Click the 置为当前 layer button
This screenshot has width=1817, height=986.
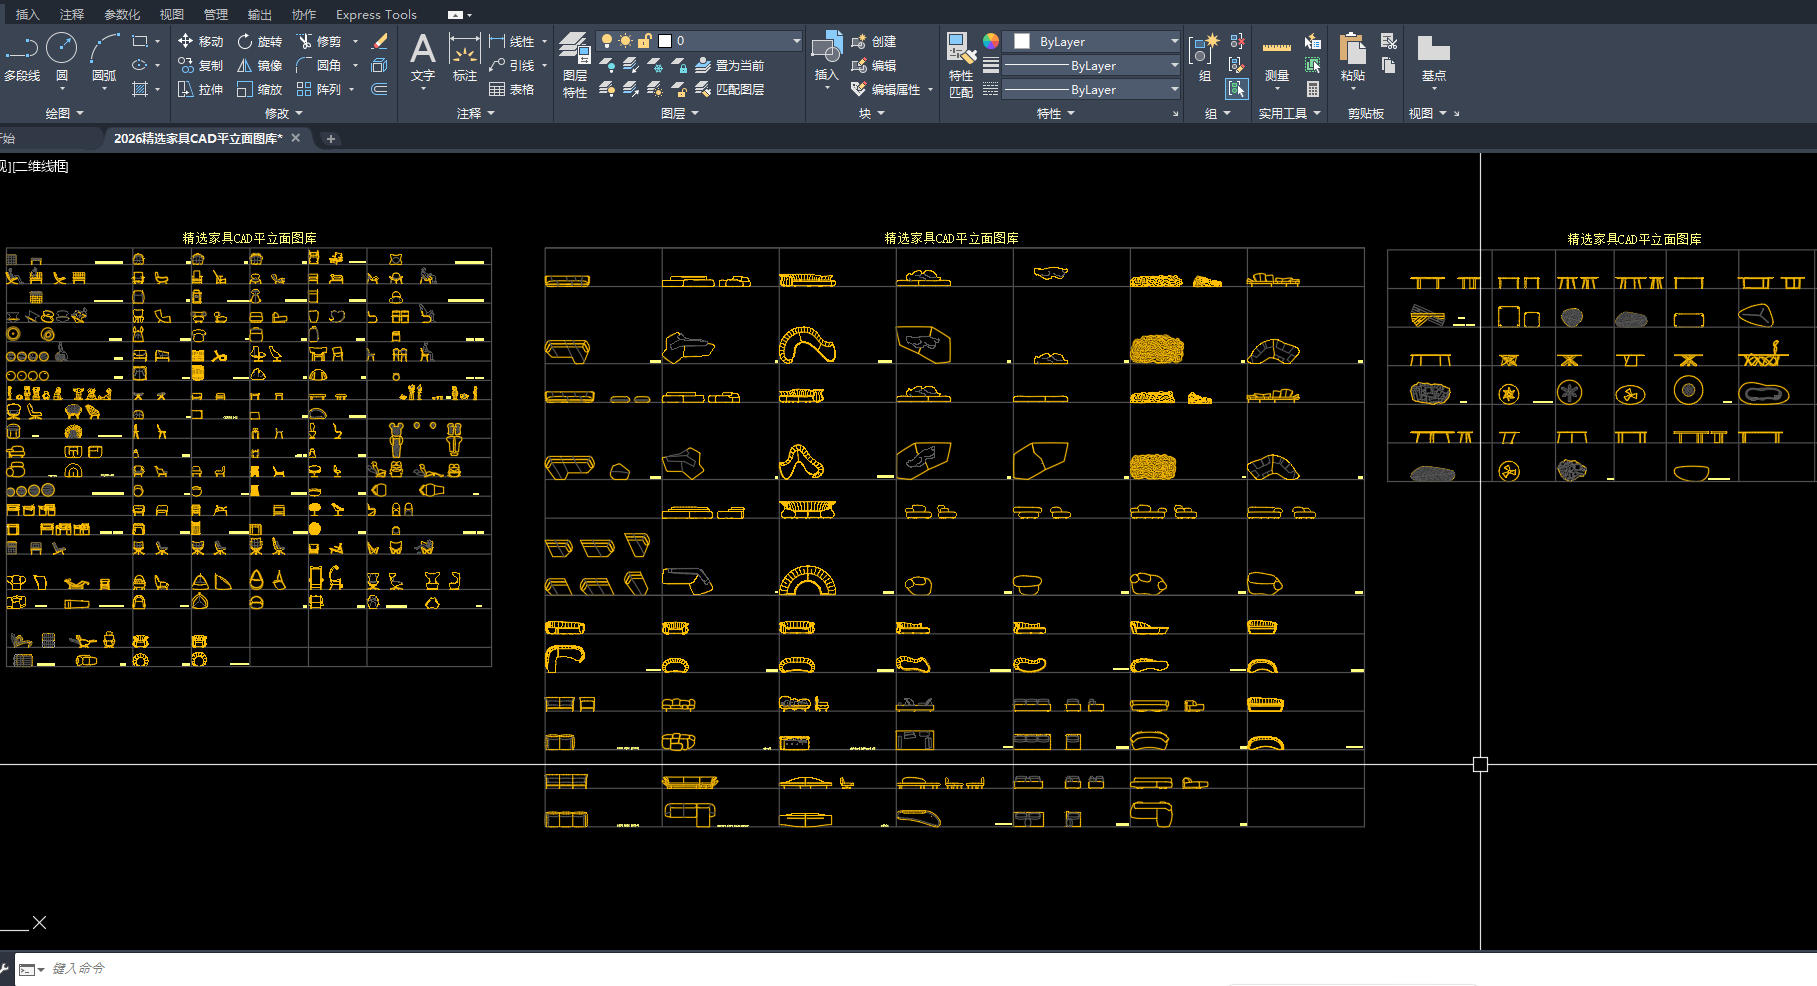tap(730, 65)
